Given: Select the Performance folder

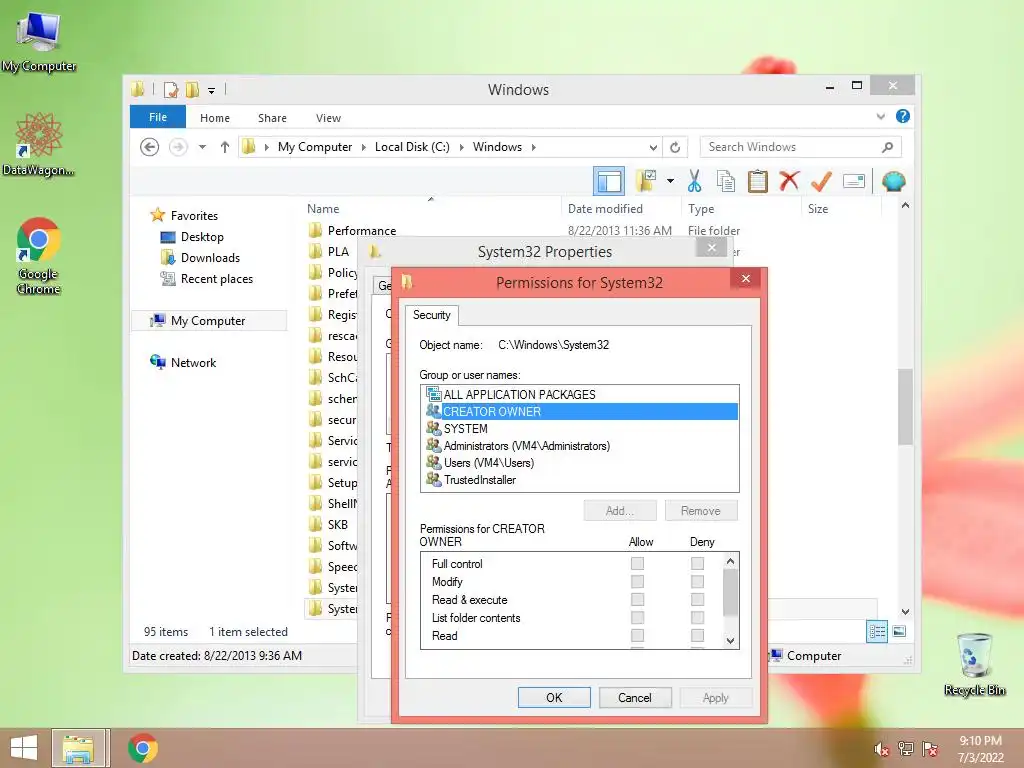Looking at the screenshot, I should click(x=362, y=231).
